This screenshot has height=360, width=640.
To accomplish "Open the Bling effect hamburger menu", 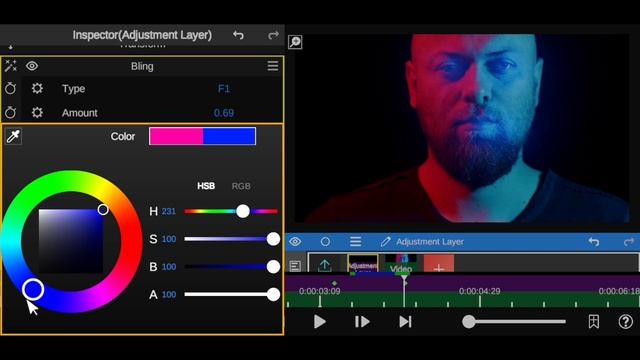I will (x=273, y=66).
